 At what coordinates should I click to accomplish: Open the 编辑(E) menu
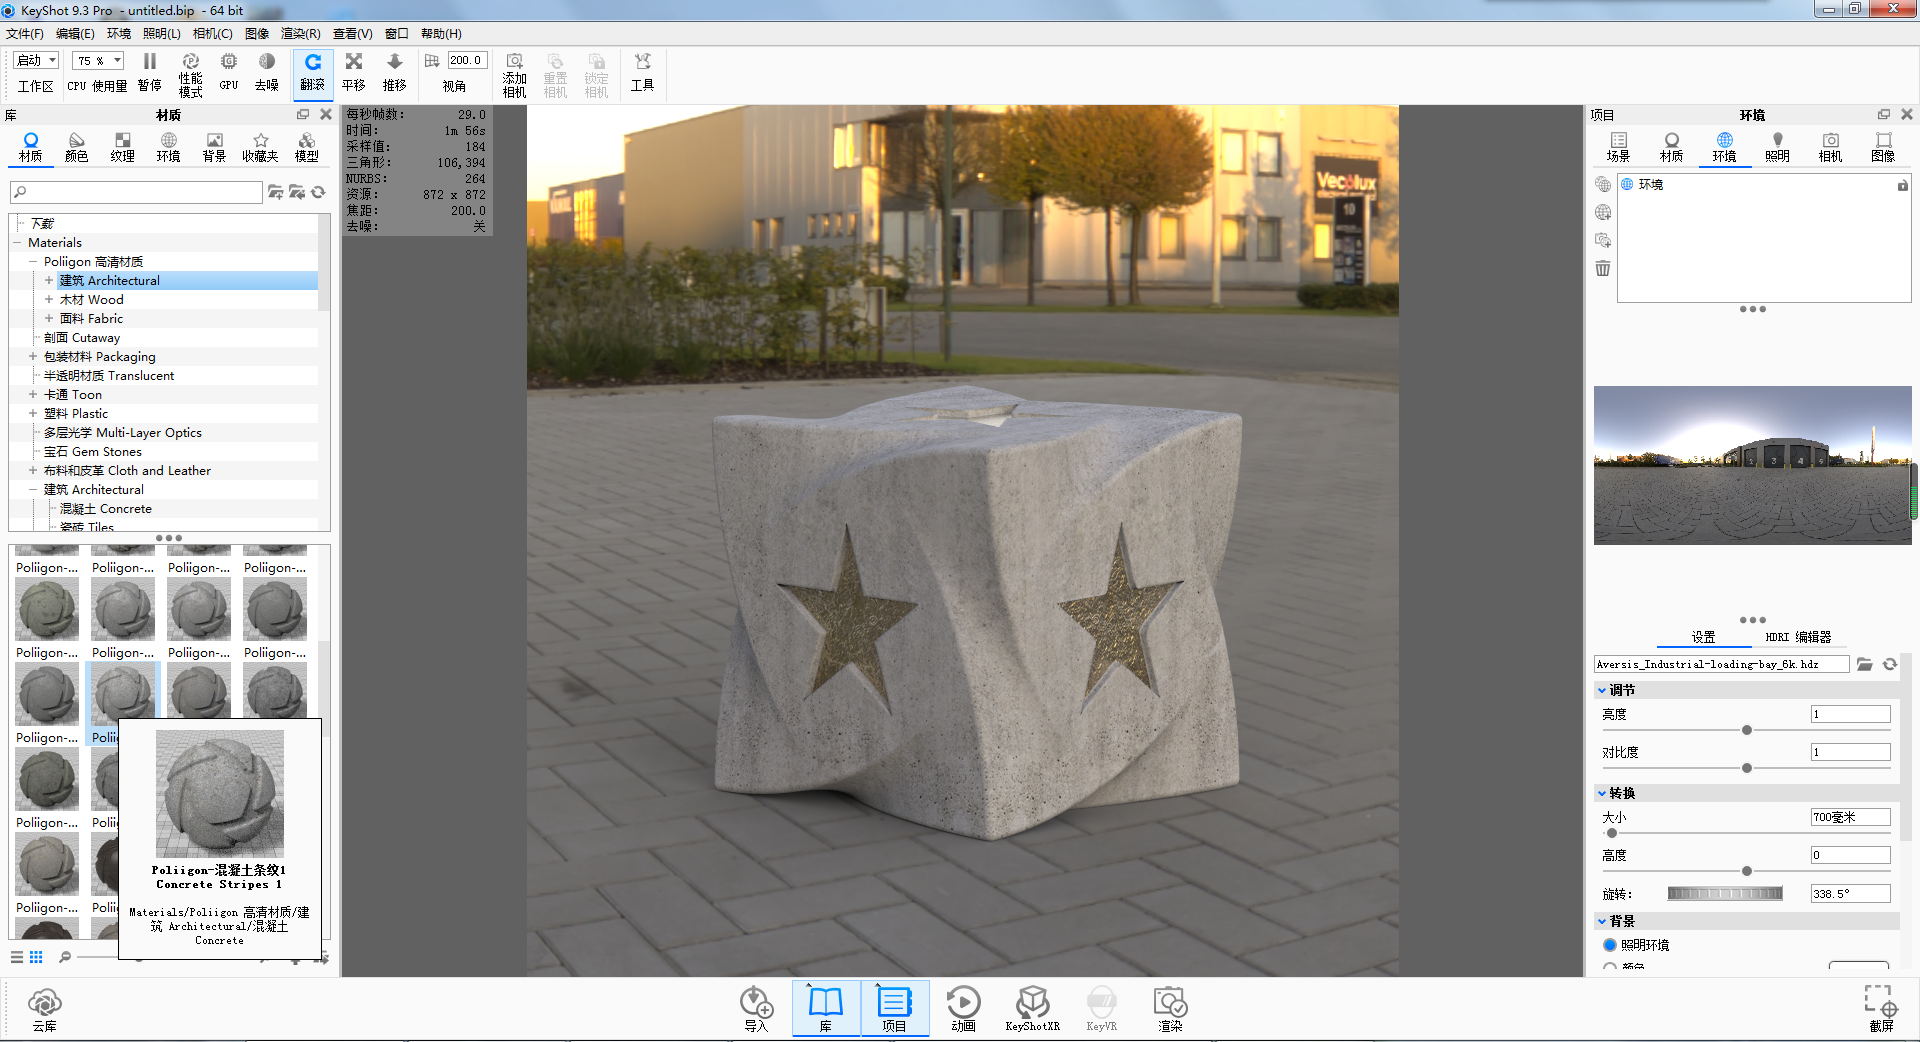[x=76, y=34]
